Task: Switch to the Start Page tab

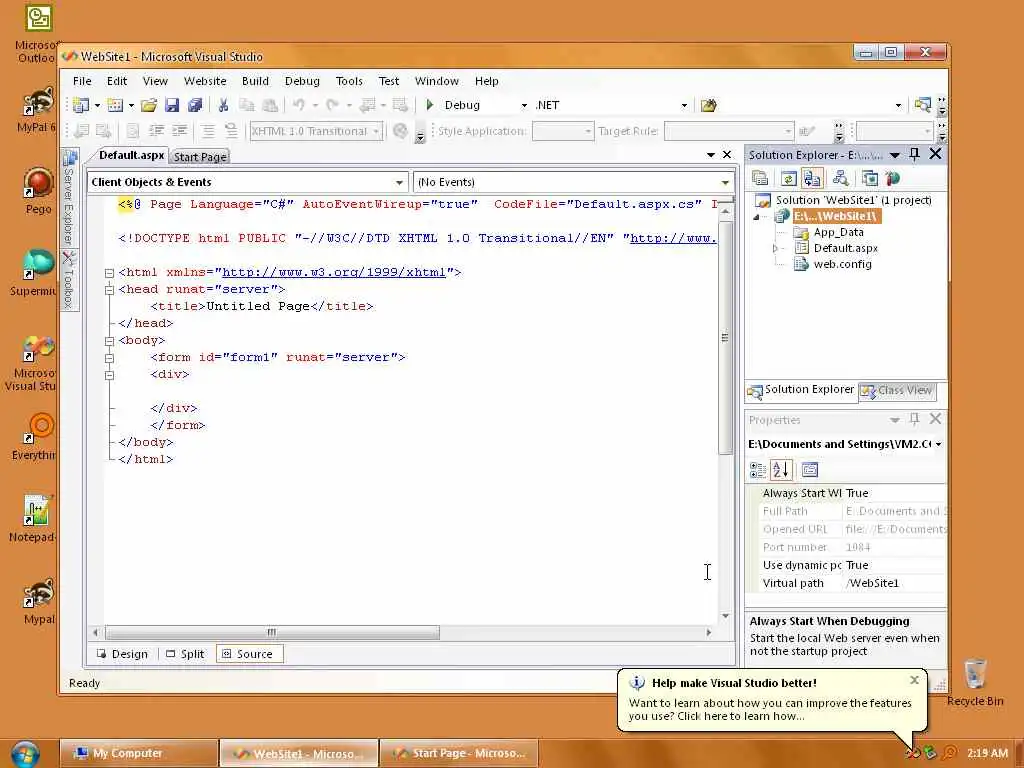Action: pyautogui.click(x=200, y=157)
